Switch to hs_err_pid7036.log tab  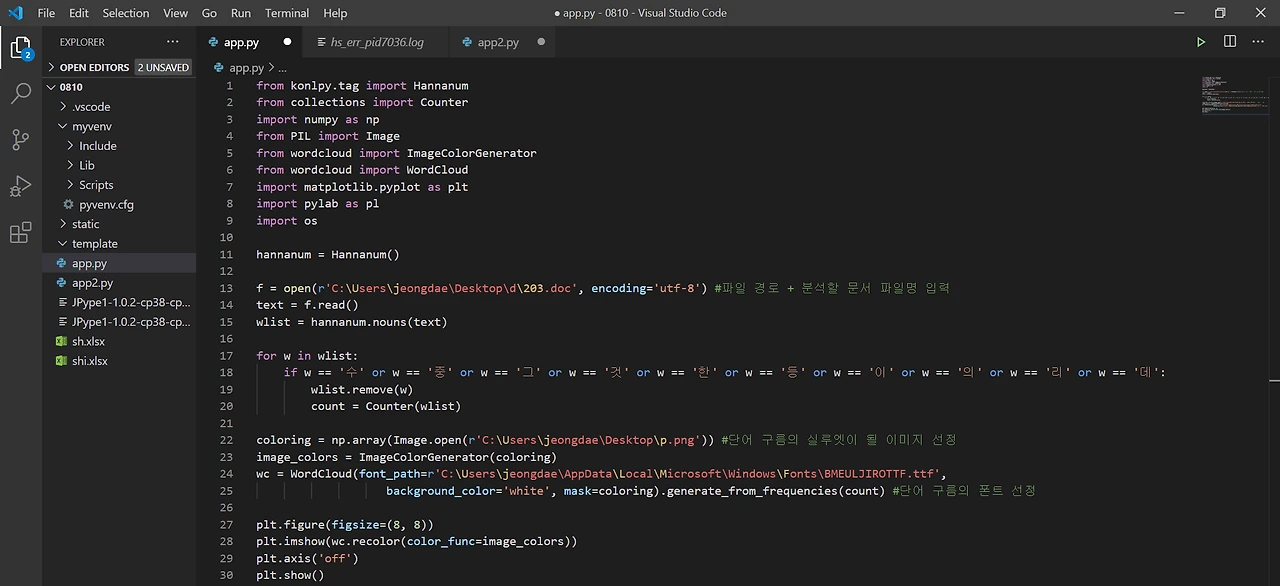pyautogui.click(x=376, y=42)
